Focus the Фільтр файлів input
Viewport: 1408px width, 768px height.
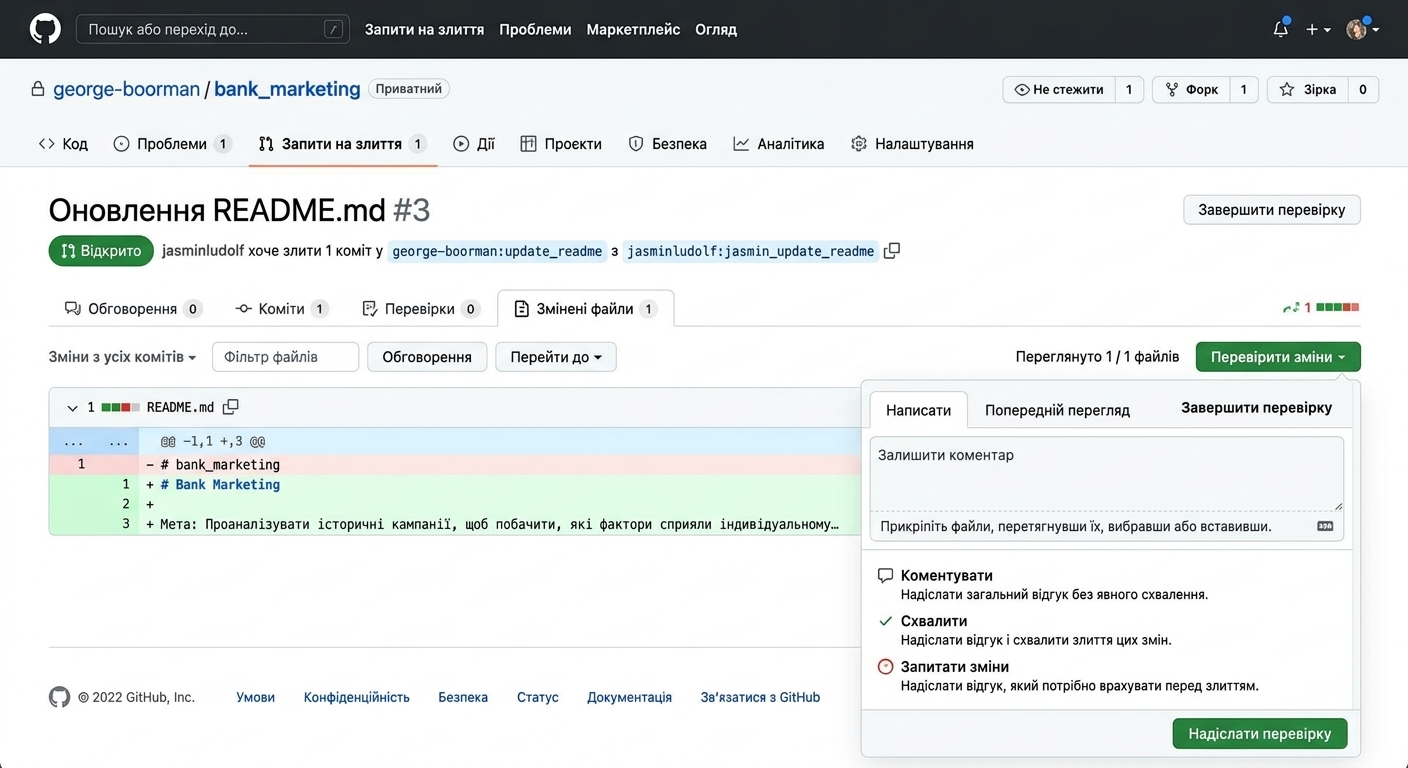[285, 357]
